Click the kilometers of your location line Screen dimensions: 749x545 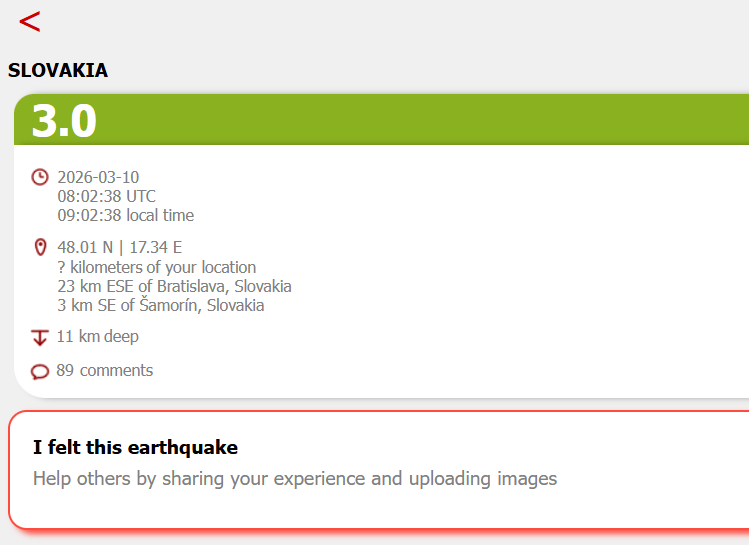pos(157,267)
